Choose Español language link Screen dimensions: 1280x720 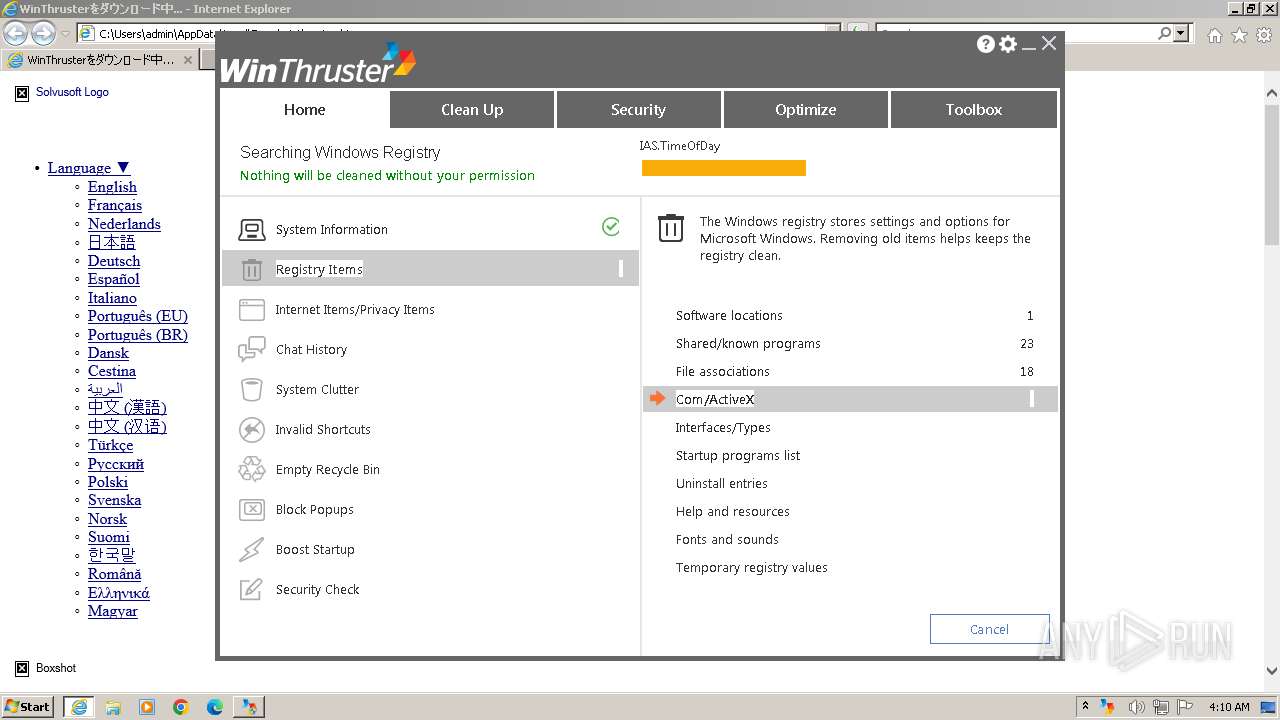click(x=113, y=279)
